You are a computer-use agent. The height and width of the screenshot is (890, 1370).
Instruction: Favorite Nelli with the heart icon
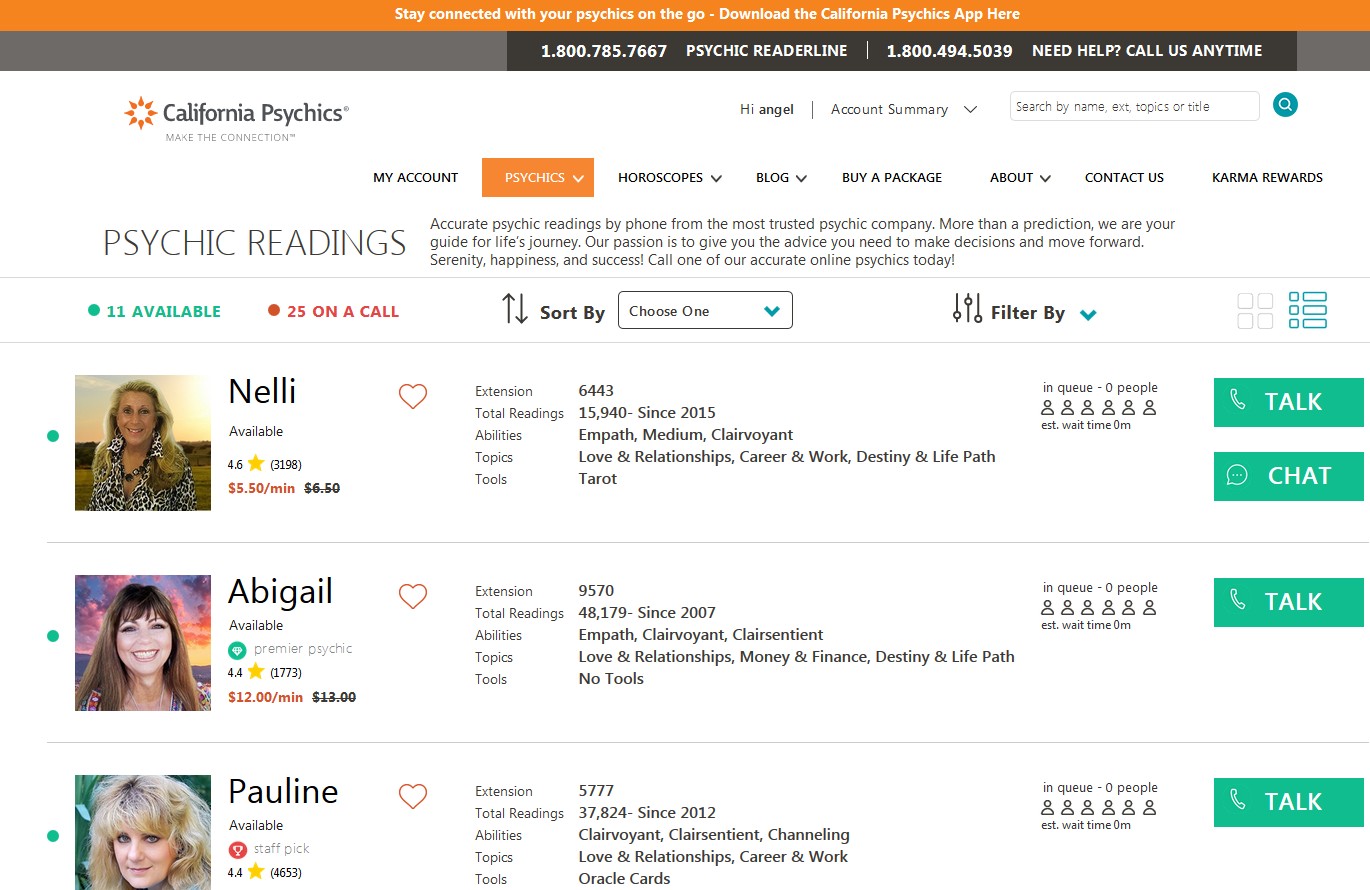point(413,397)
